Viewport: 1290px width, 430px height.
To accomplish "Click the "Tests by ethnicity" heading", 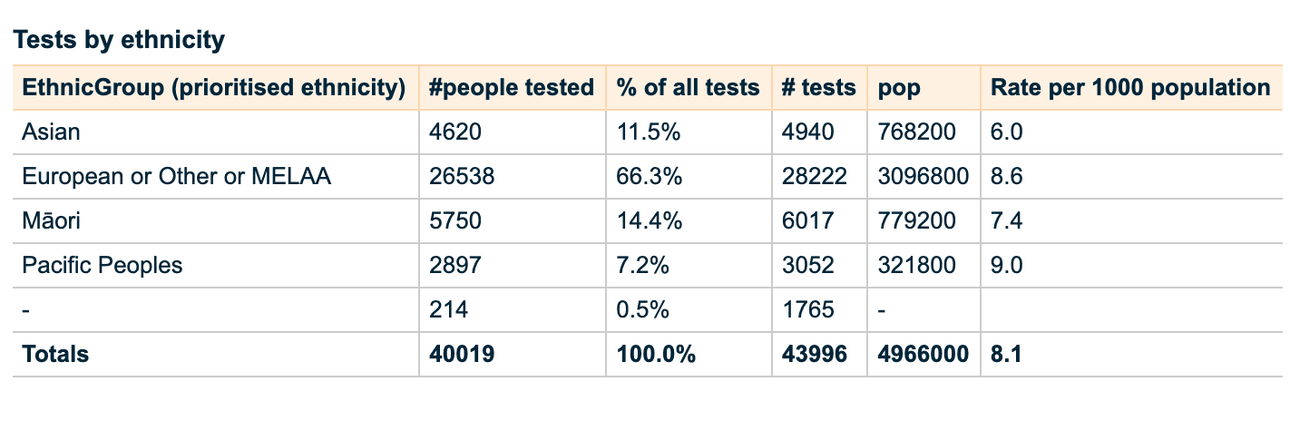I will click(x=118, y=40).
